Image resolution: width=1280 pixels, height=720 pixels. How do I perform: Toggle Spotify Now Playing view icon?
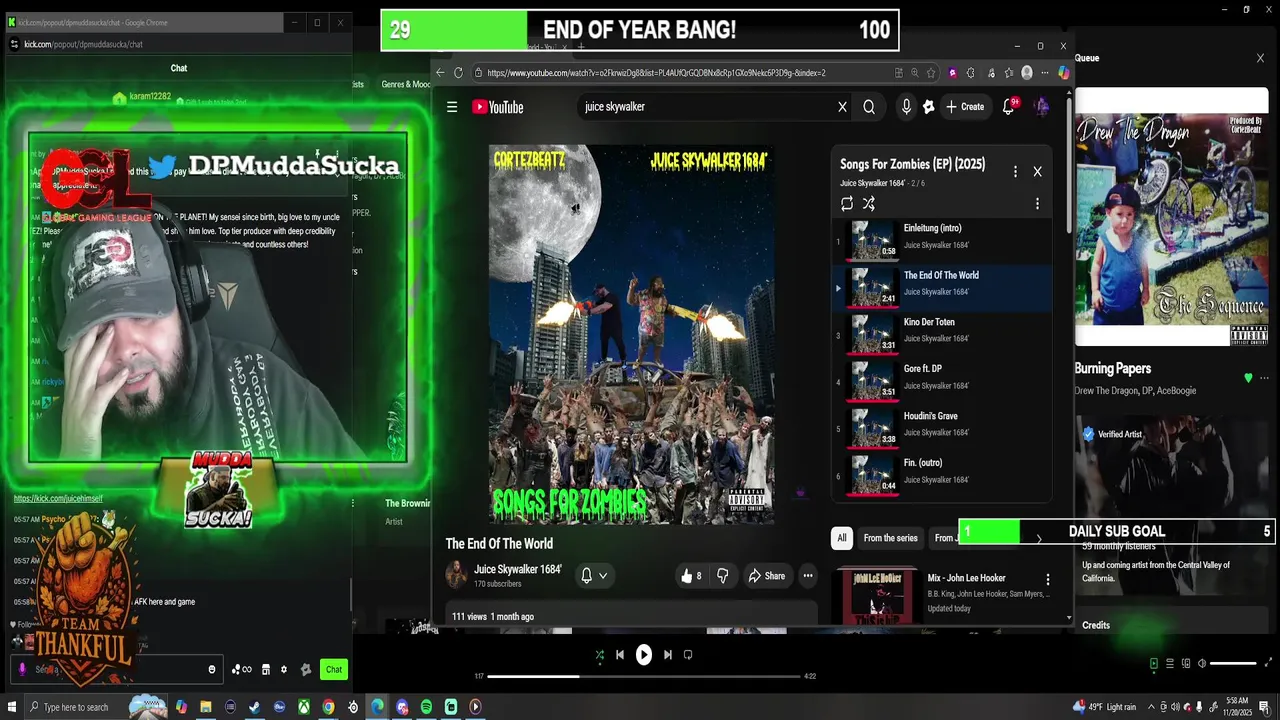click(1153, 663)
